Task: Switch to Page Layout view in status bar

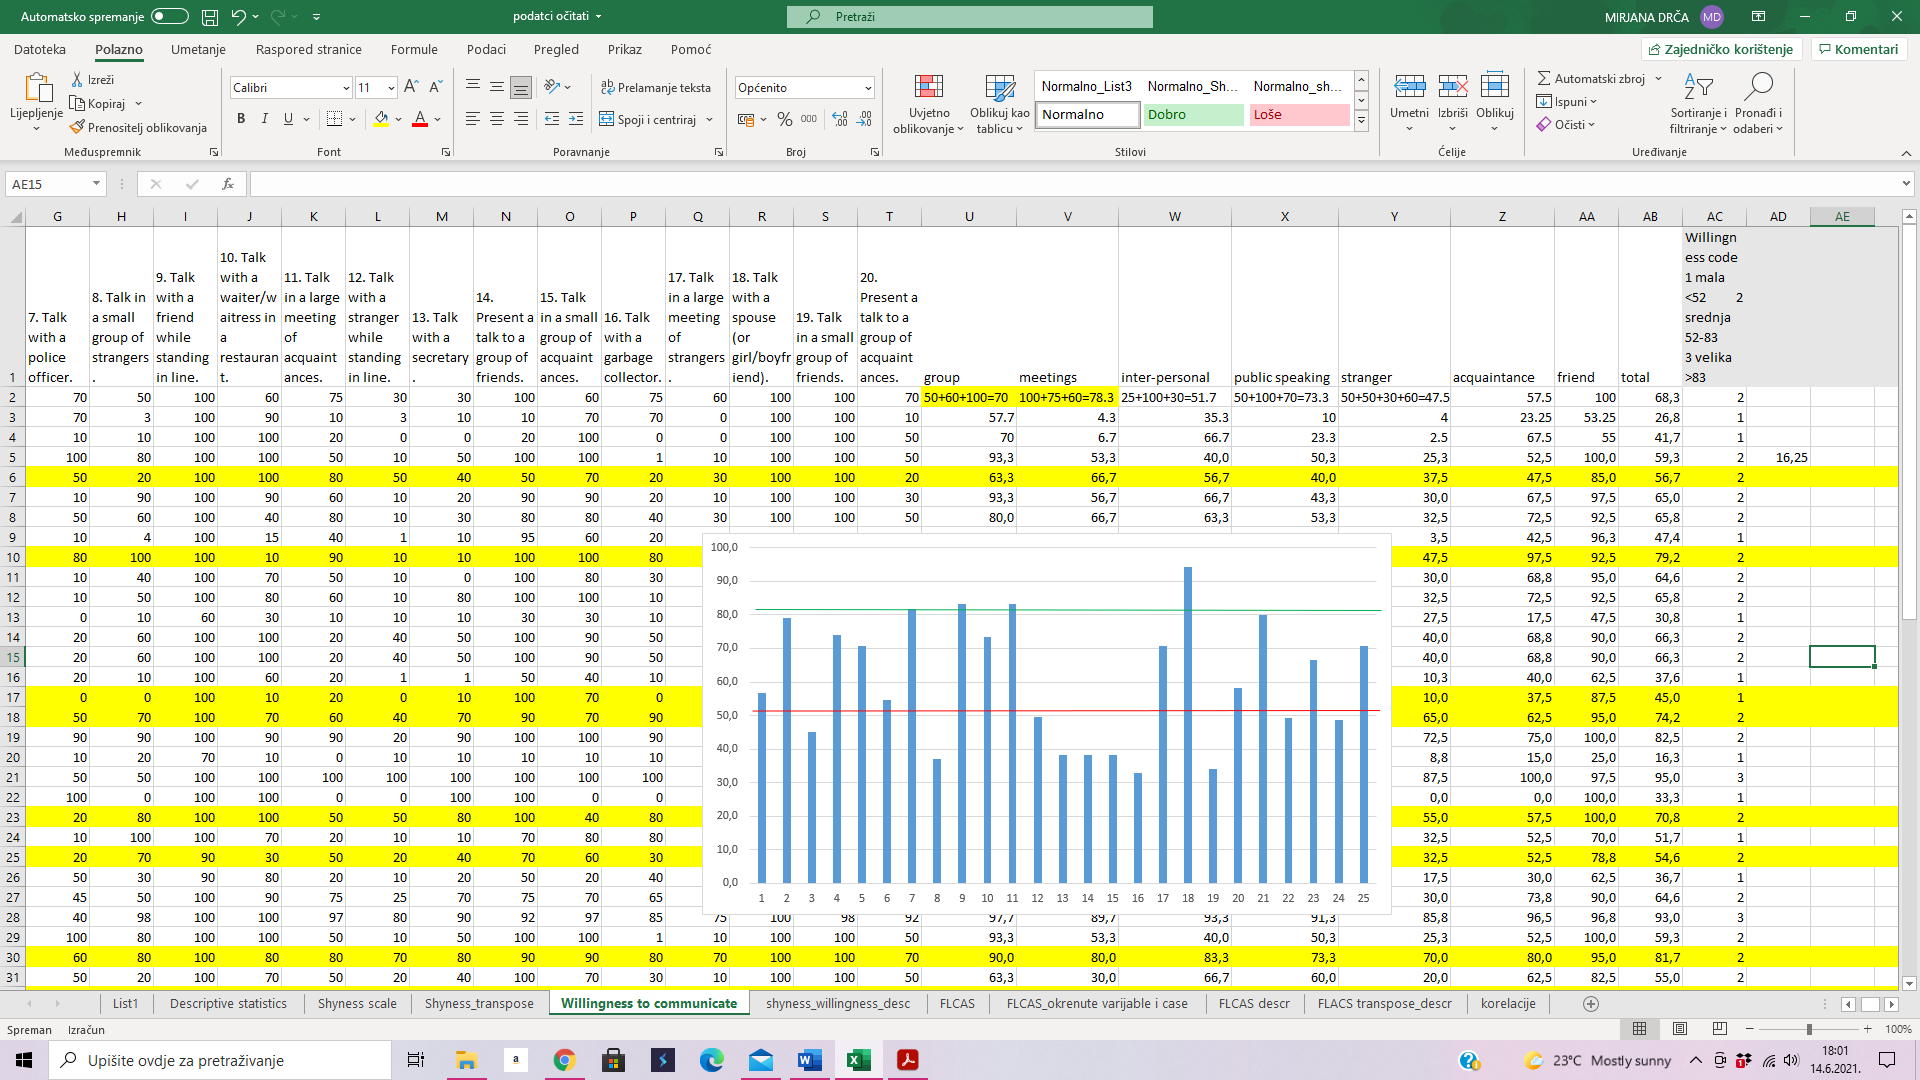Action: click(1680, 1029)
